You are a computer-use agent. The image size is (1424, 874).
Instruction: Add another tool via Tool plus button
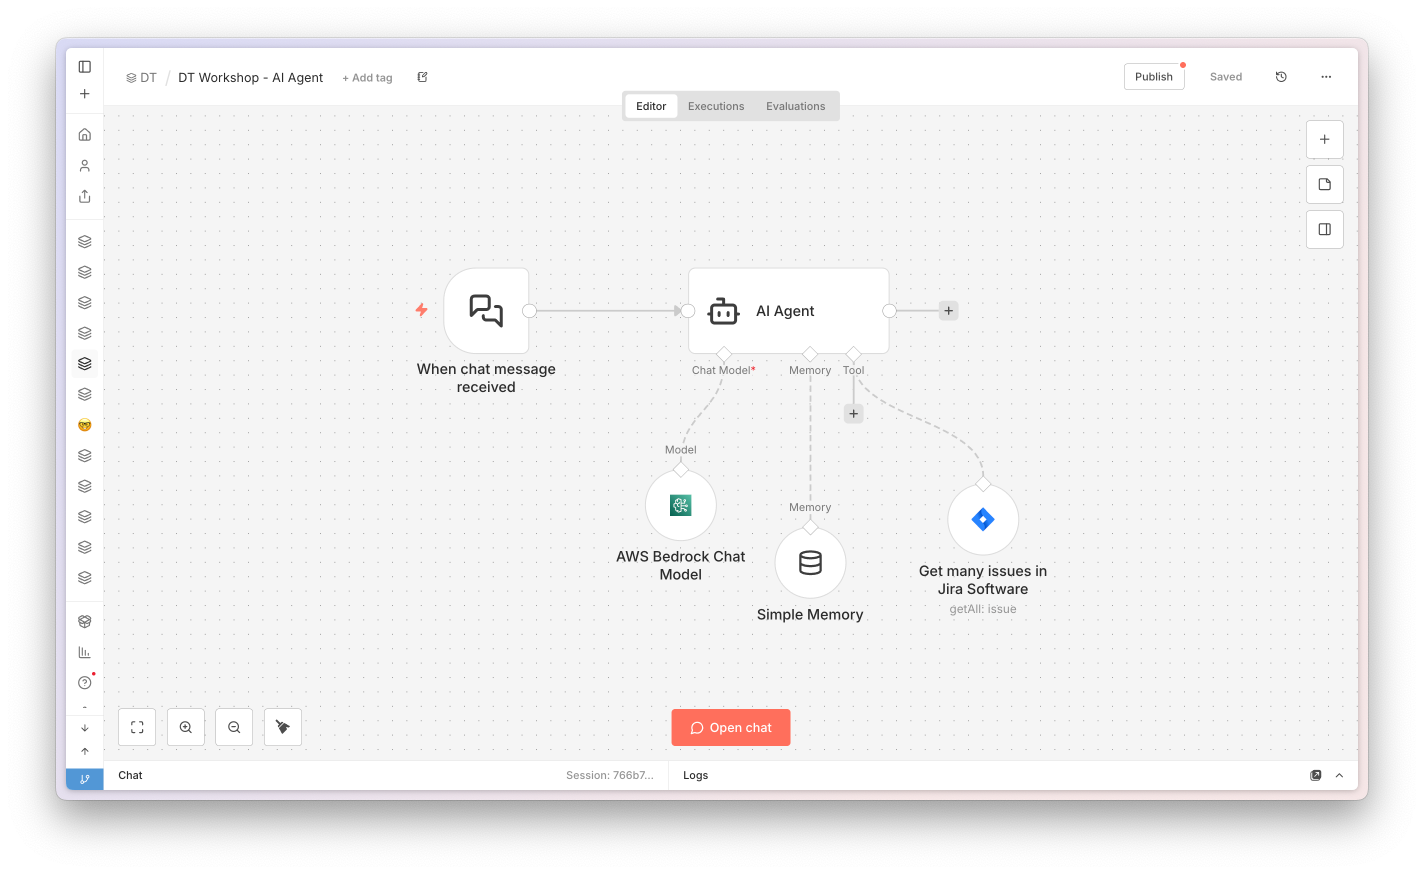pos(854,414)
